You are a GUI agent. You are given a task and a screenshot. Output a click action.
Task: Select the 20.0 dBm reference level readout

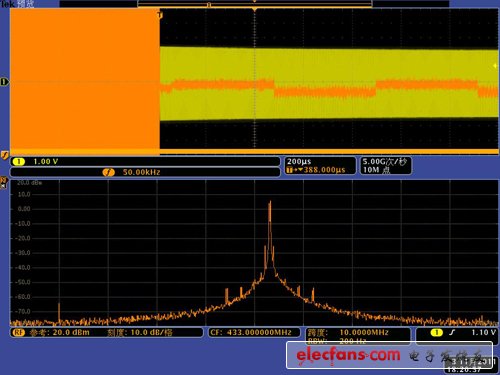(x=71, y=332)
